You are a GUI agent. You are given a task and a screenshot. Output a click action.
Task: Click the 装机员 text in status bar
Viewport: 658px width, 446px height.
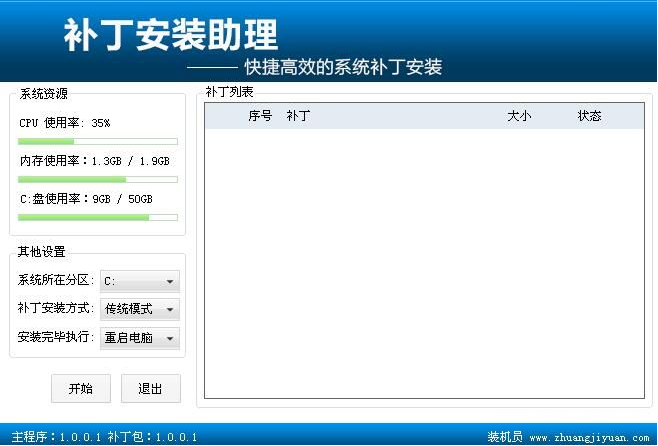tap(505, 437)
